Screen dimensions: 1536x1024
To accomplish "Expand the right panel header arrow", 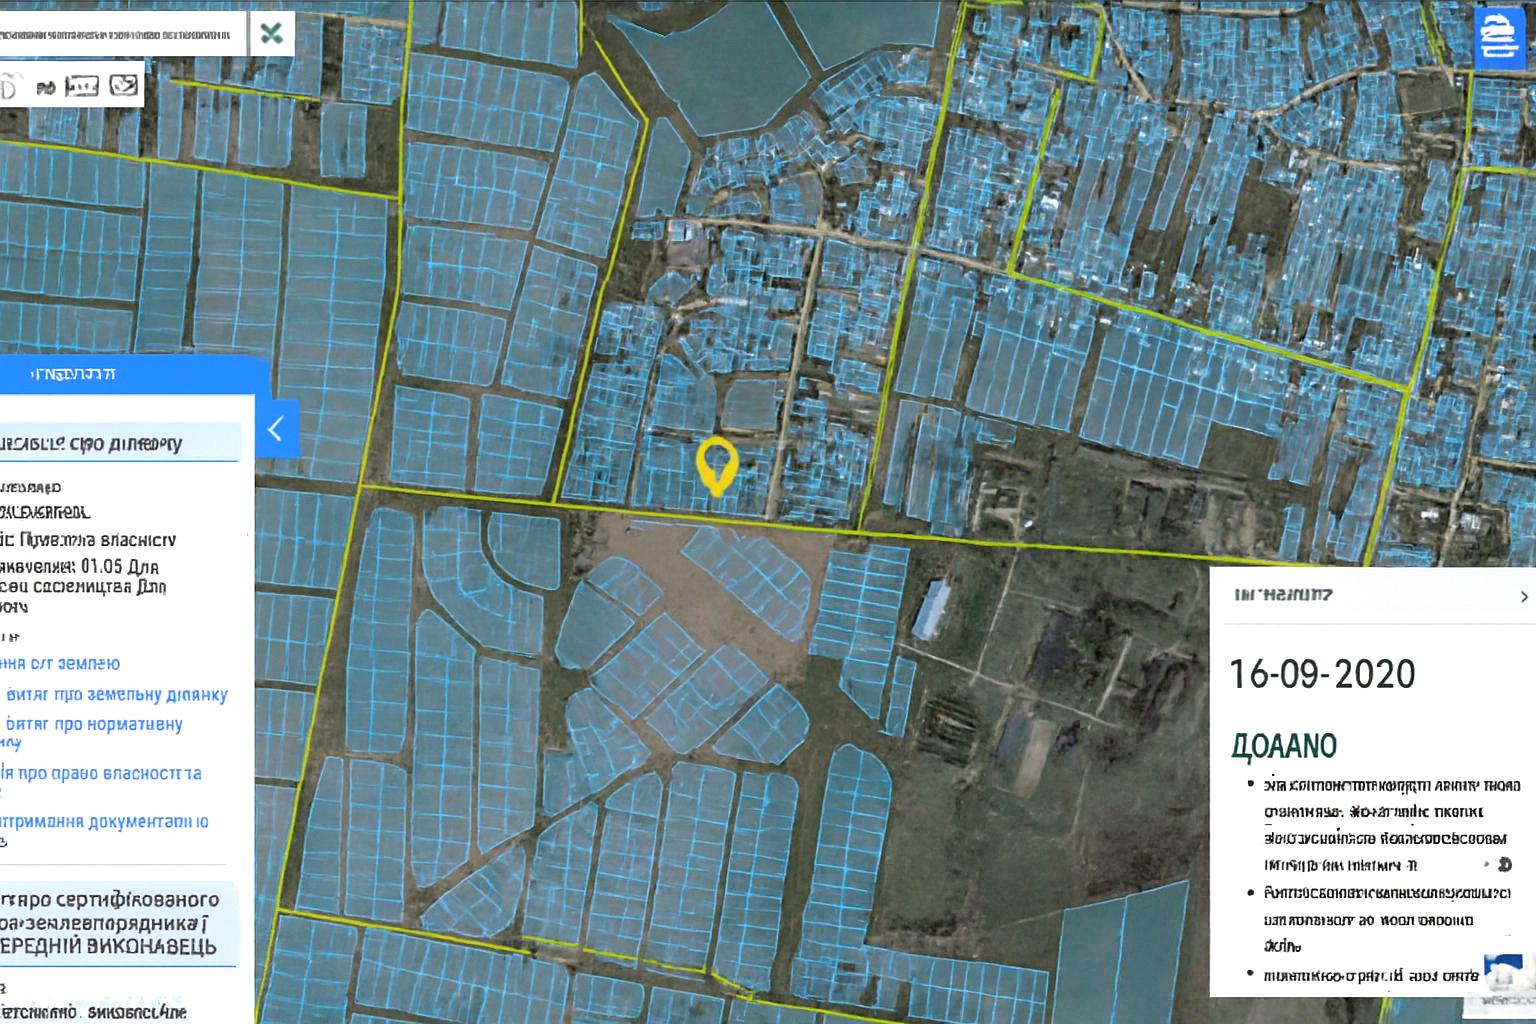I will 1523,596.
